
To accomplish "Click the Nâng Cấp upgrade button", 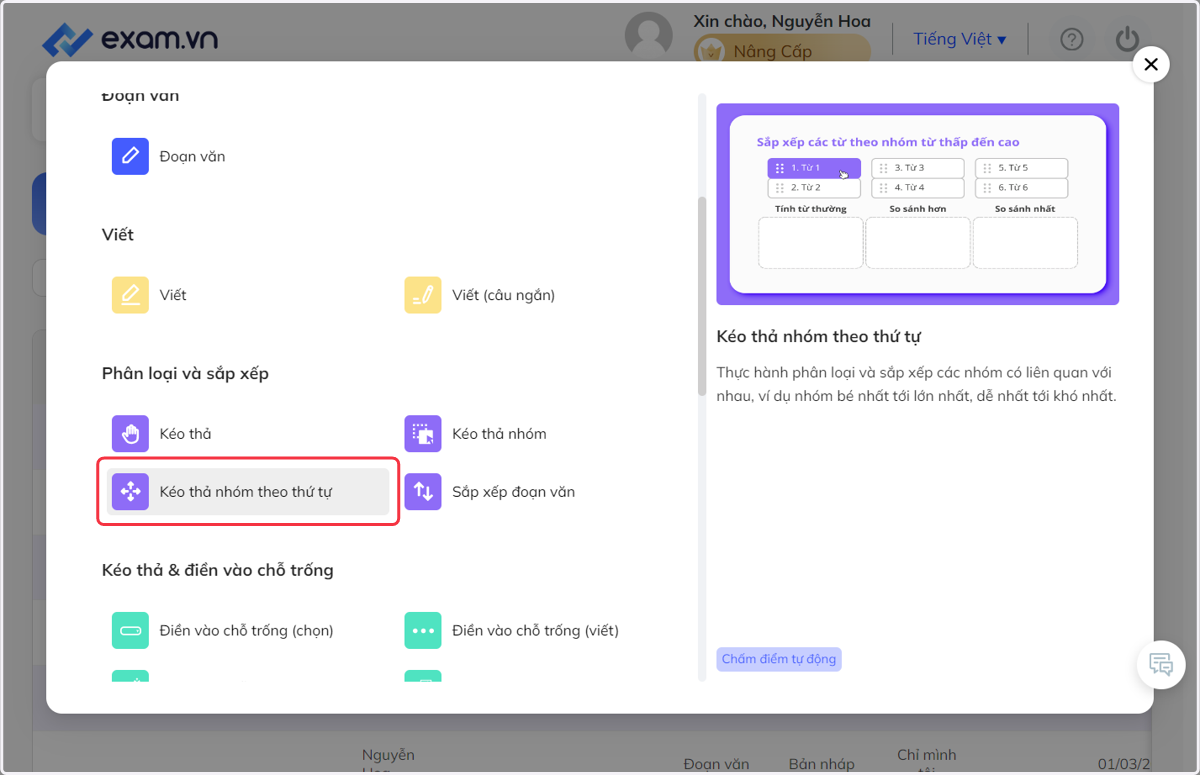I will point(782,51).
